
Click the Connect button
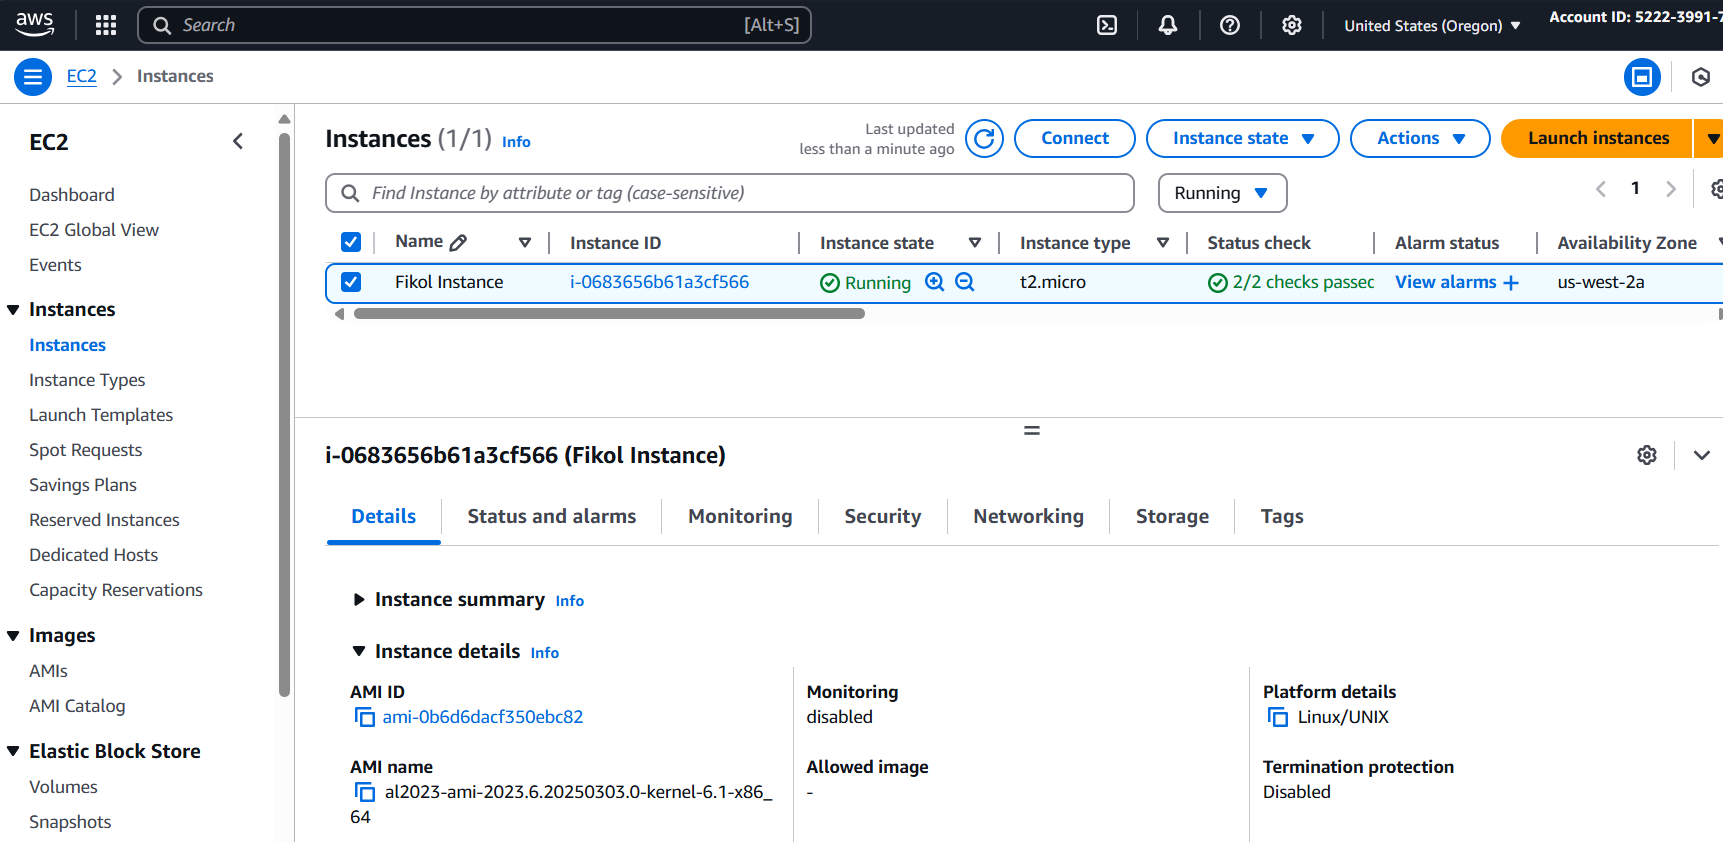point(1075,138)
